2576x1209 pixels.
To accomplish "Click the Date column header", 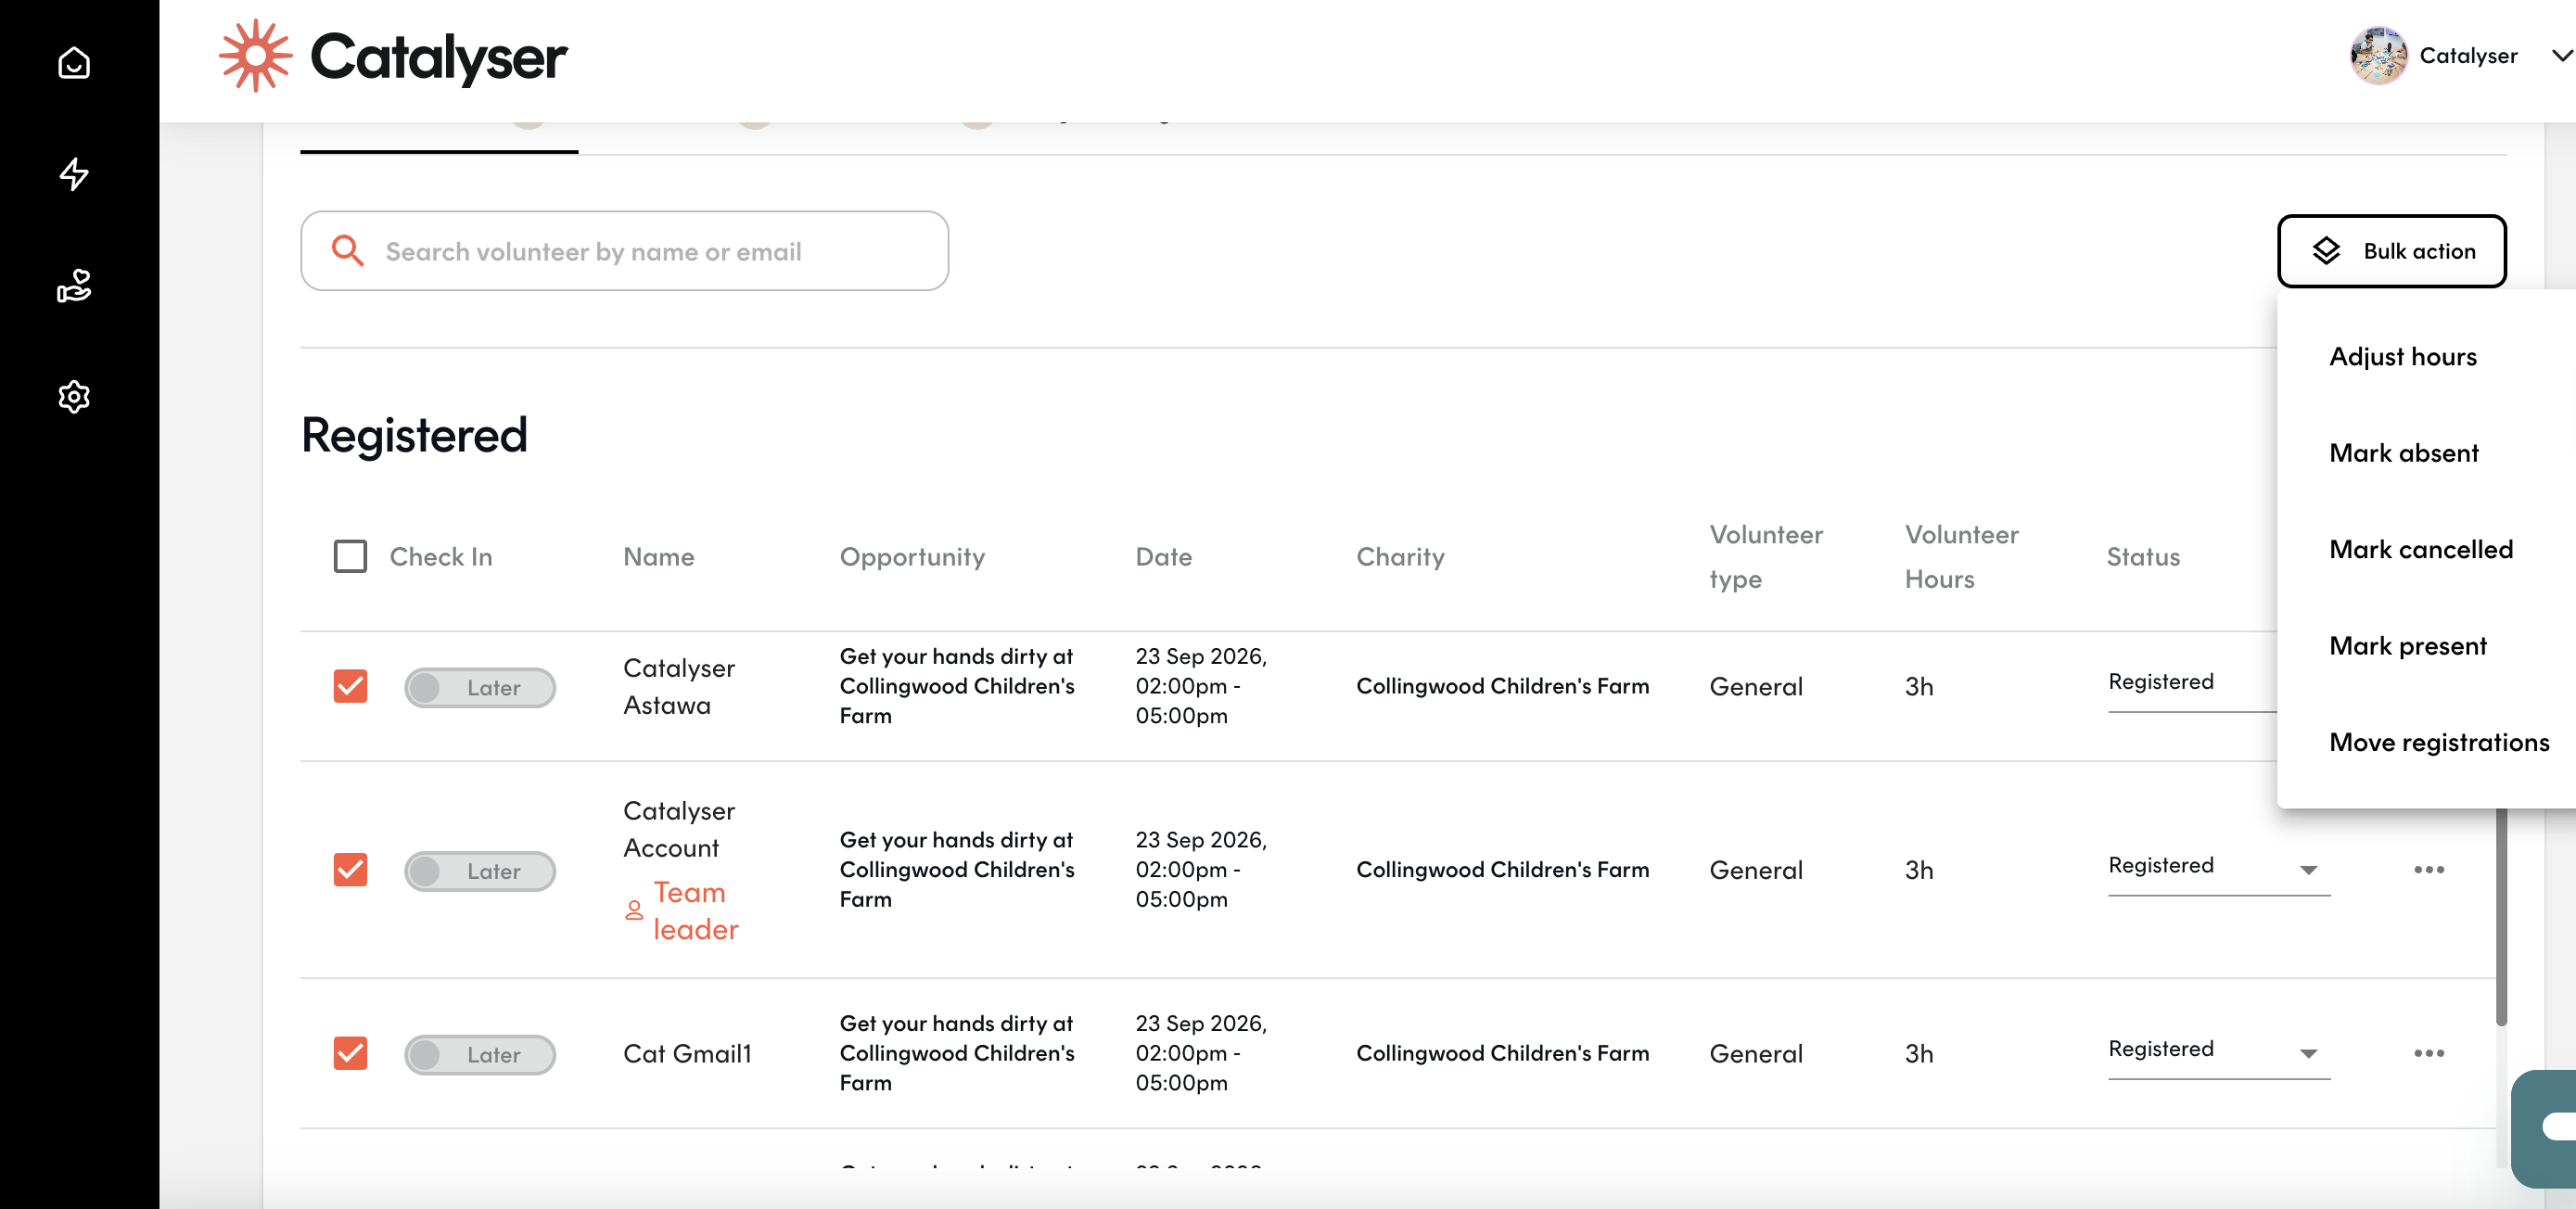I will [x=1163, y=557].
